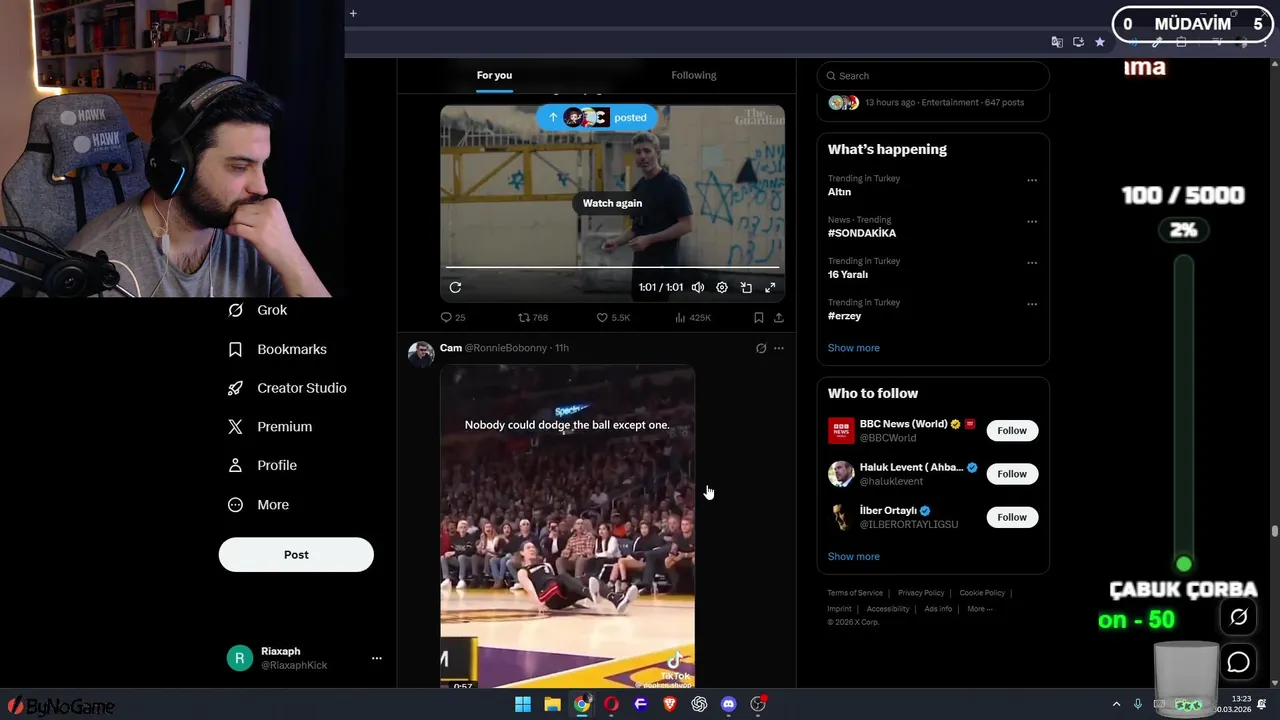Open video picture-in-picture icon
The width and height of the screenshot is (1280, 720).
tap(746, 287)
